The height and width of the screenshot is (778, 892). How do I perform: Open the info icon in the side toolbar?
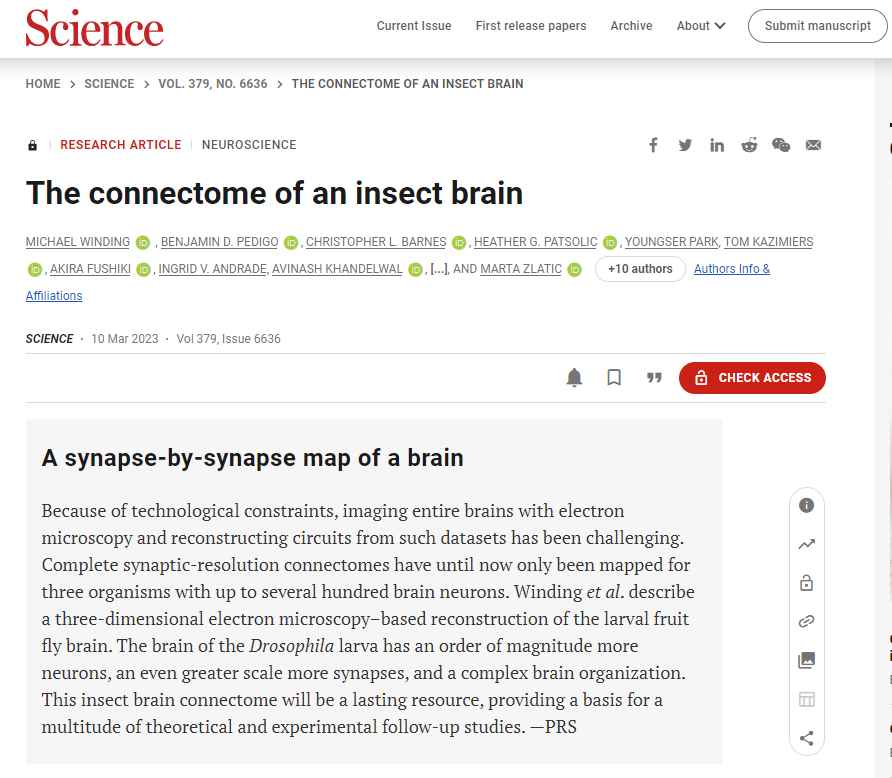[x=807, y=505]
